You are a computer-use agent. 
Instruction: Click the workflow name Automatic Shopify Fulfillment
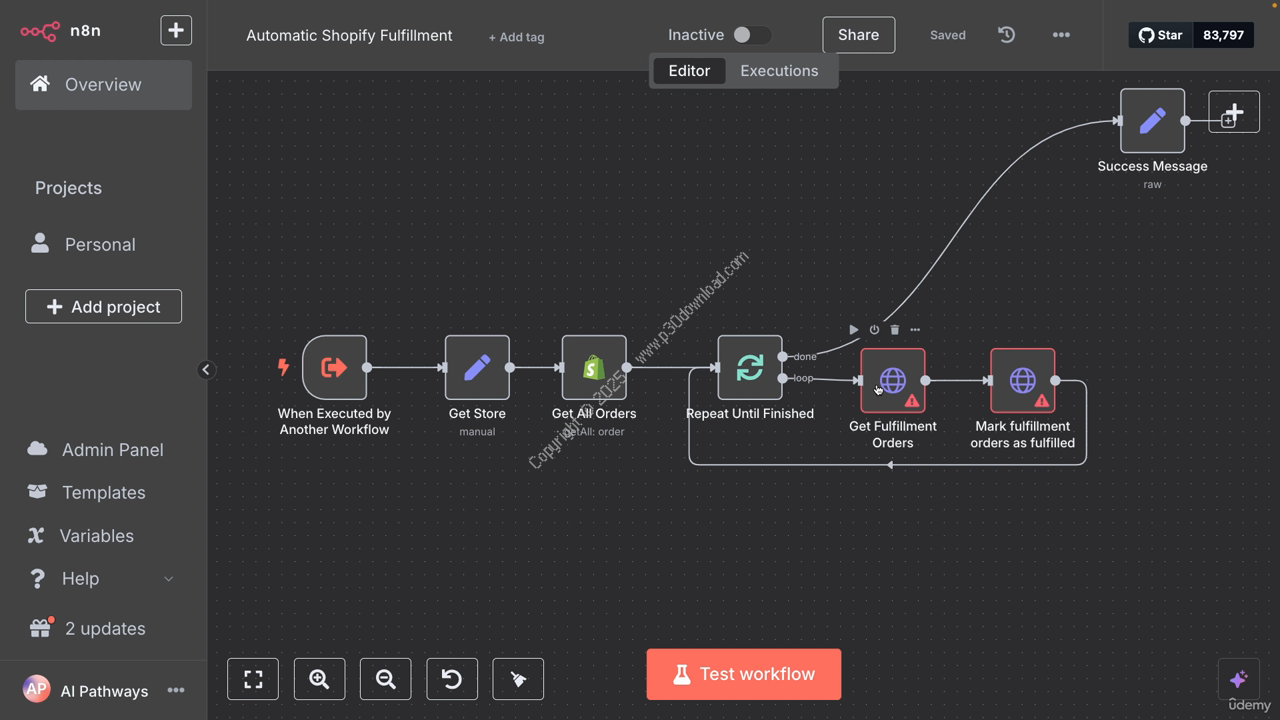349,35
